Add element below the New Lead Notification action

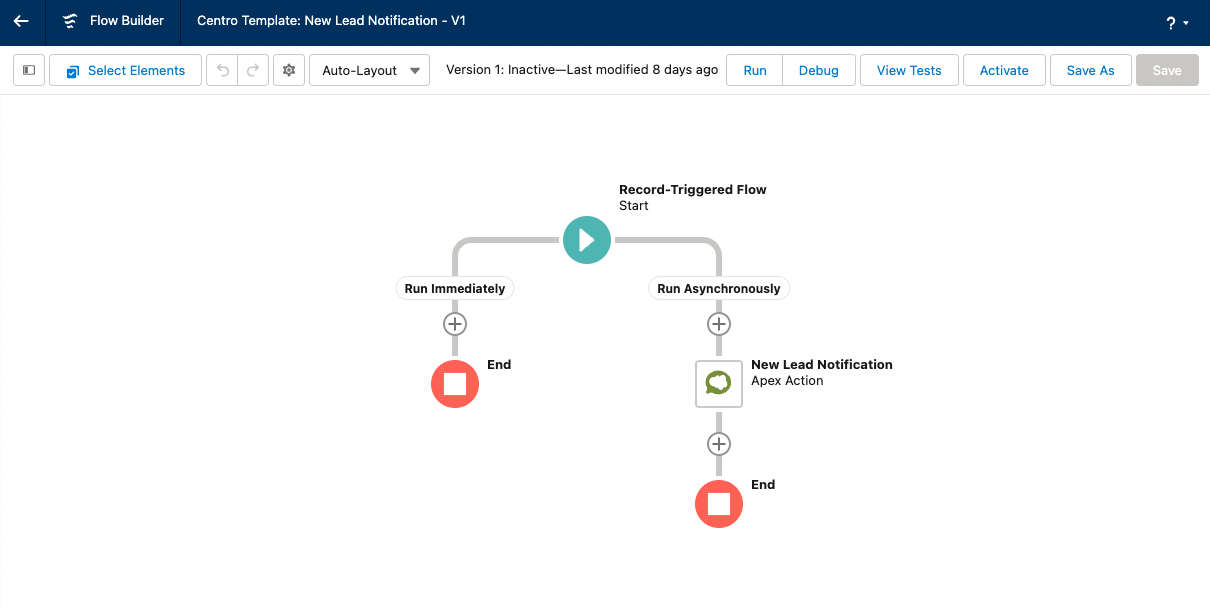tap(718, 443)
